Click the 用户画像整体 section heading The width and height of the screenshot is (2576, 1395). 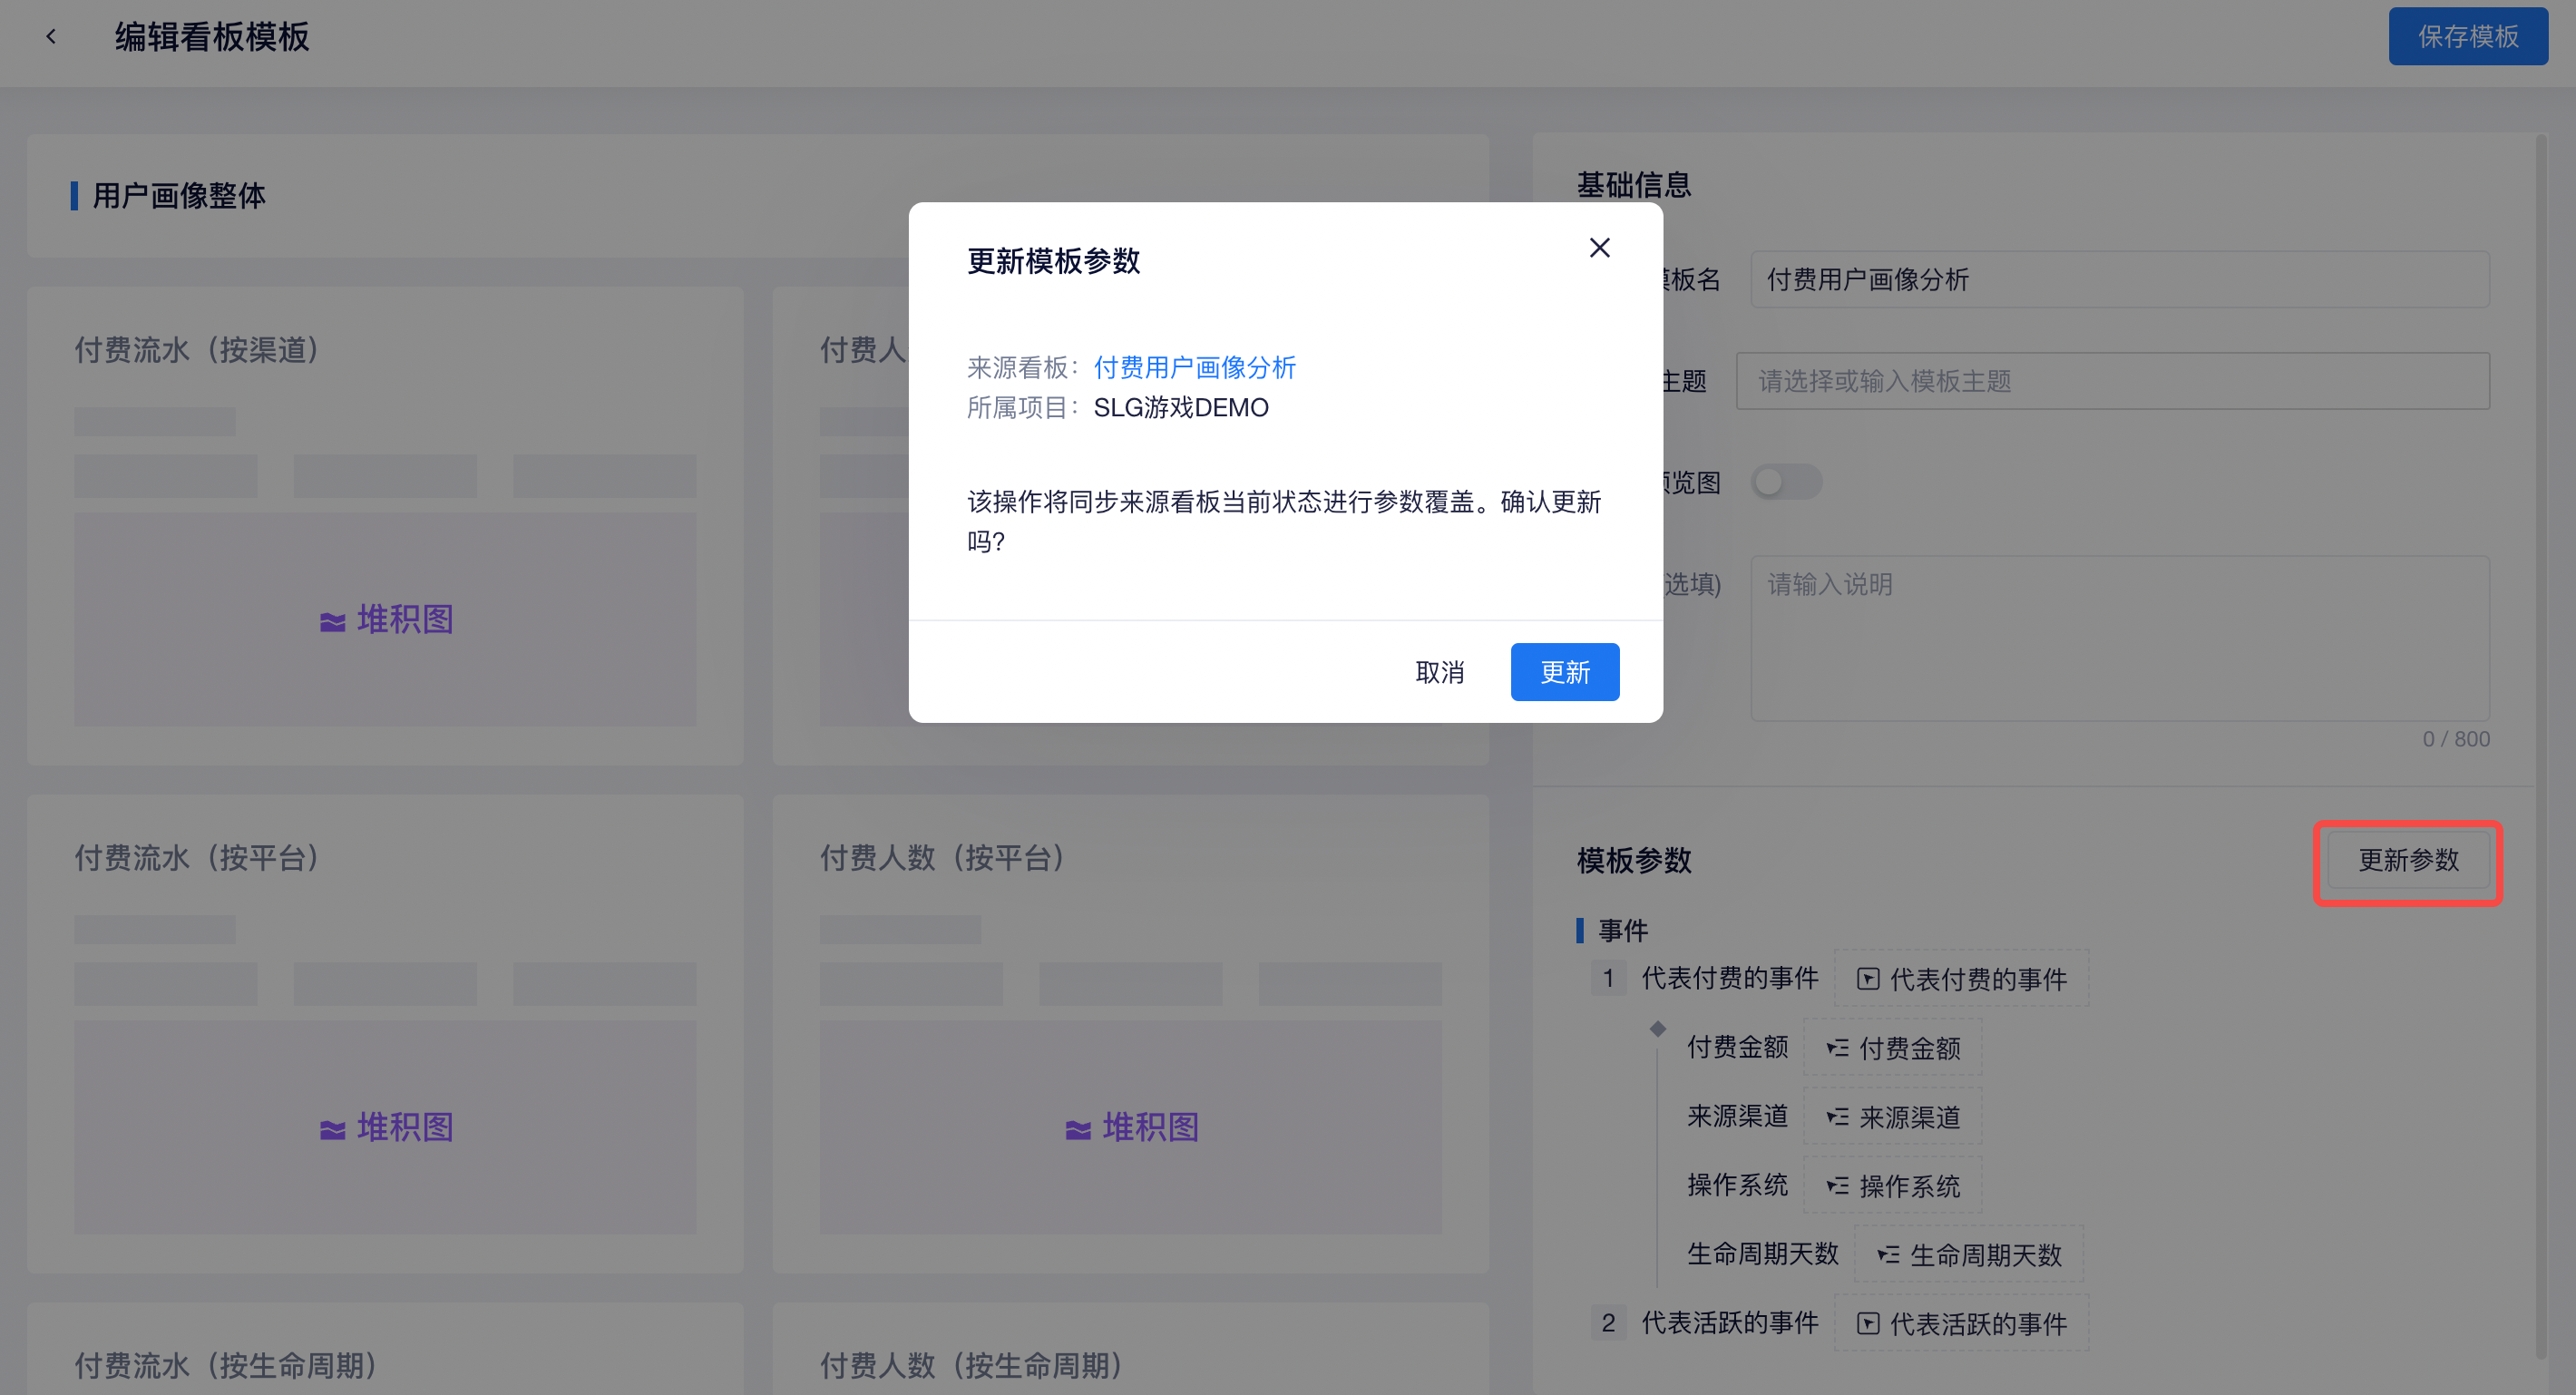click(x=179, y=196)
